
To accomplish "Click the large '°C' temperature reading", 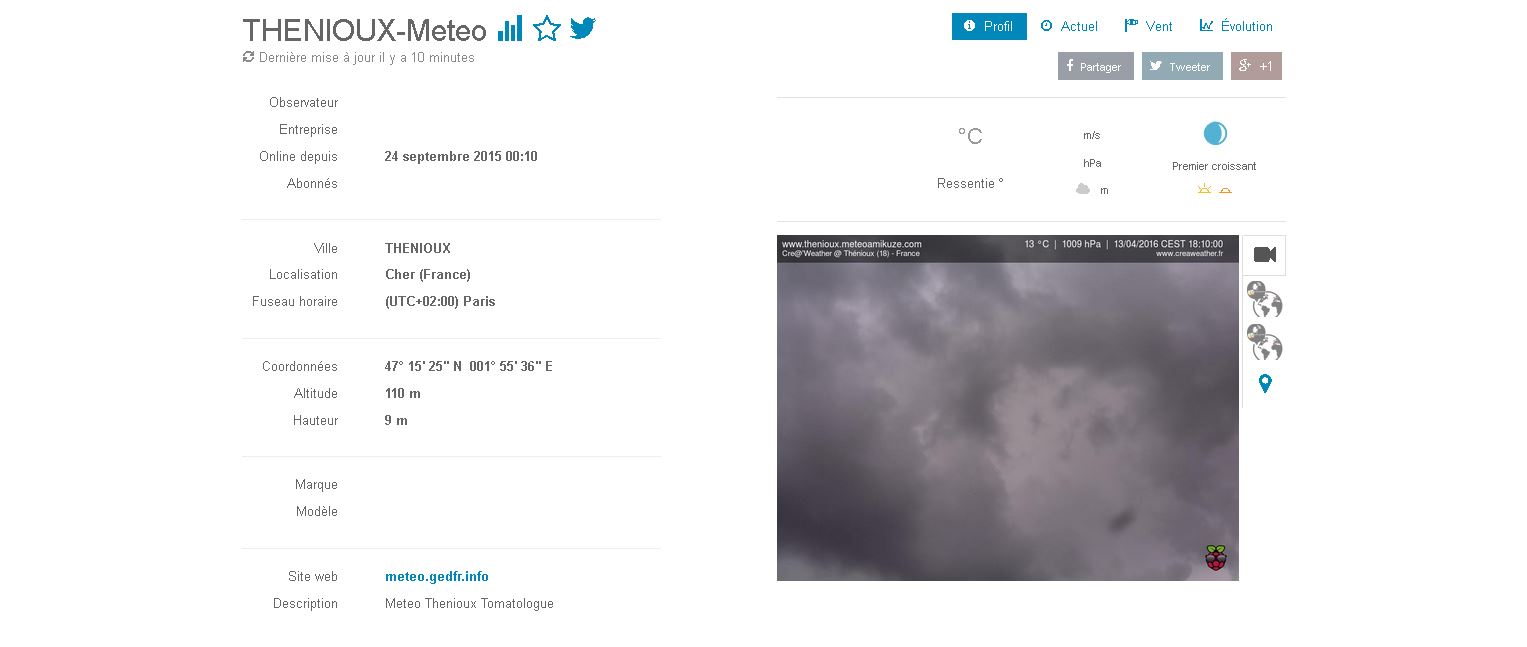I will pyautogui.click(x=970, y=135).
